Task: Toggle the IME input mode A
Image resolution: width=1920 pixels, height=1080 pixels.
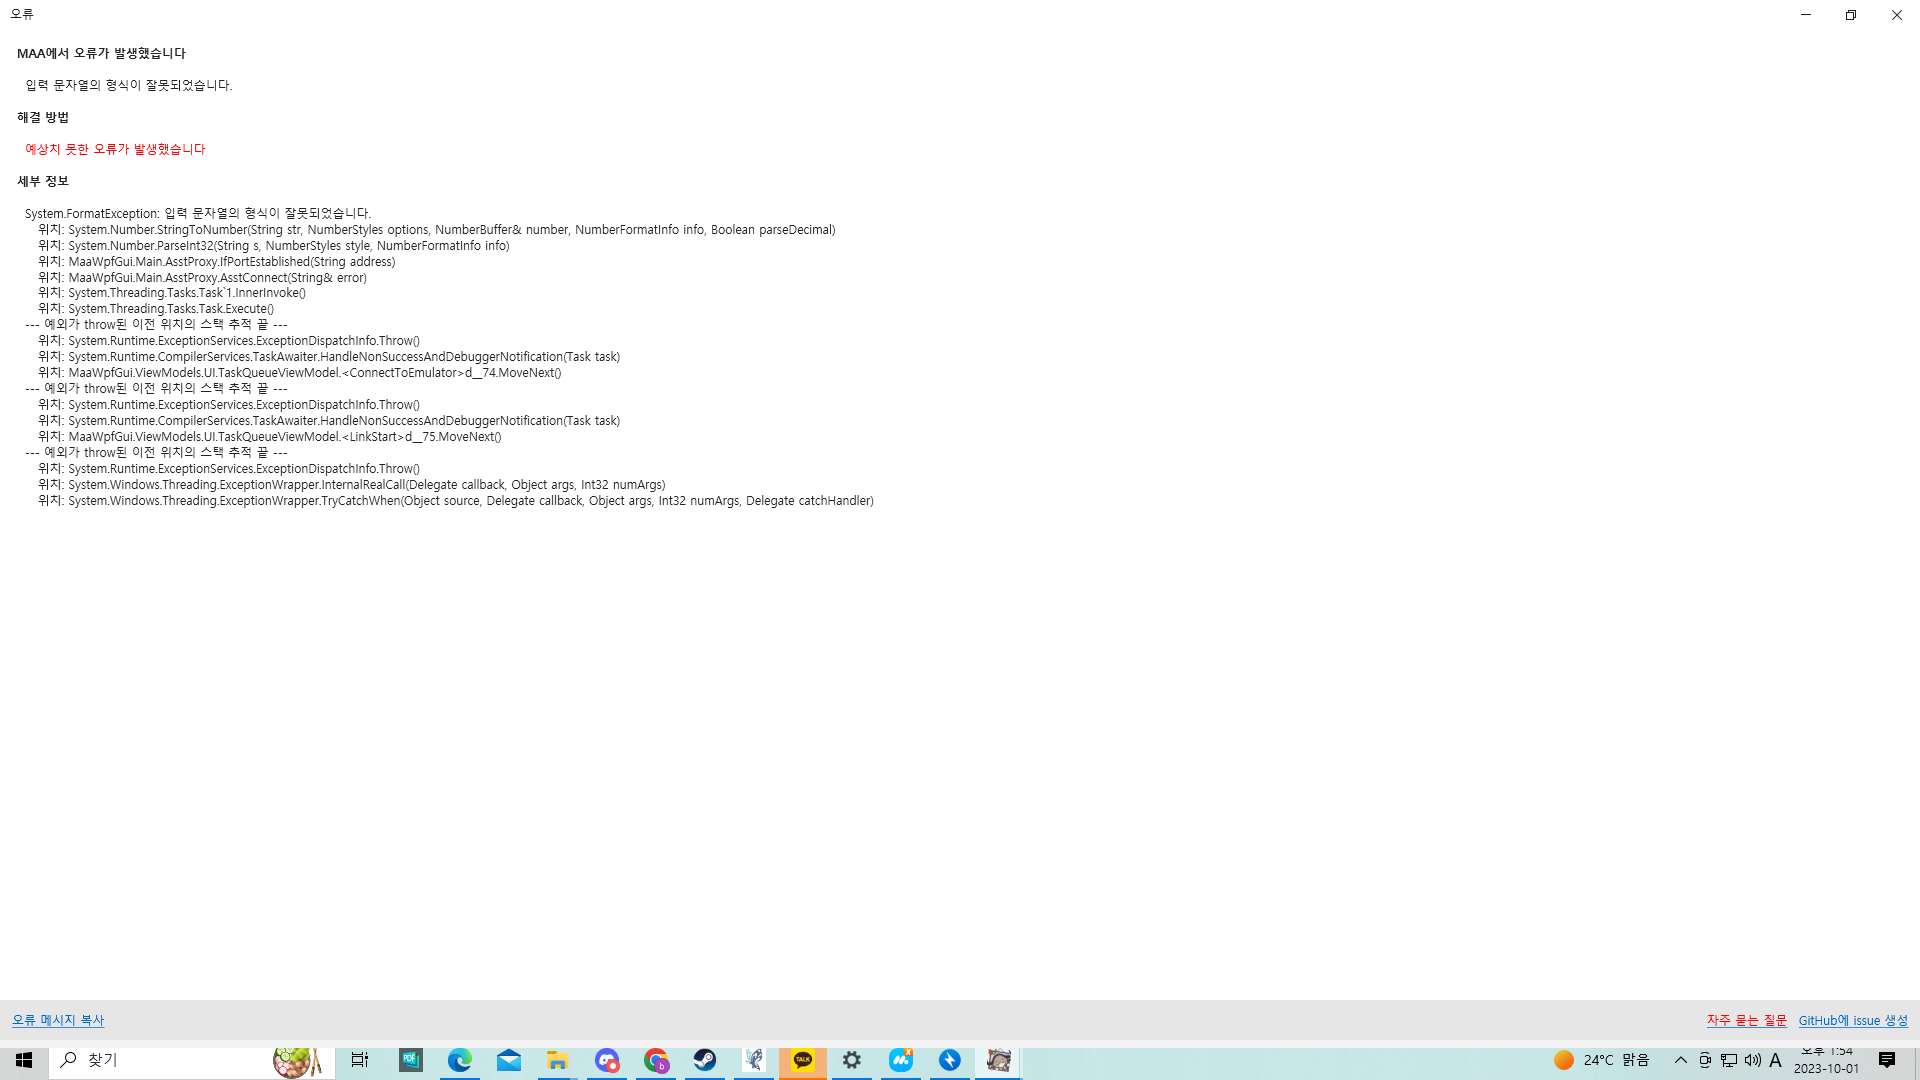Action: (x=1776, y=1060)
